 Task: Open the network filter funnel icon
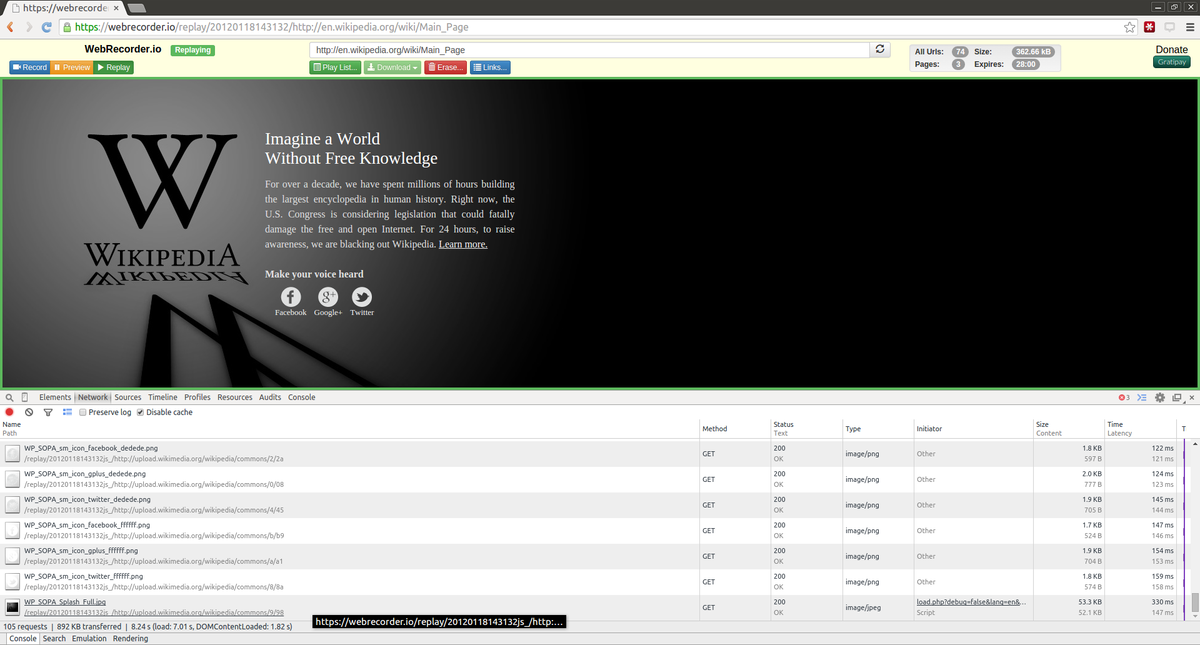pos(48,412)
